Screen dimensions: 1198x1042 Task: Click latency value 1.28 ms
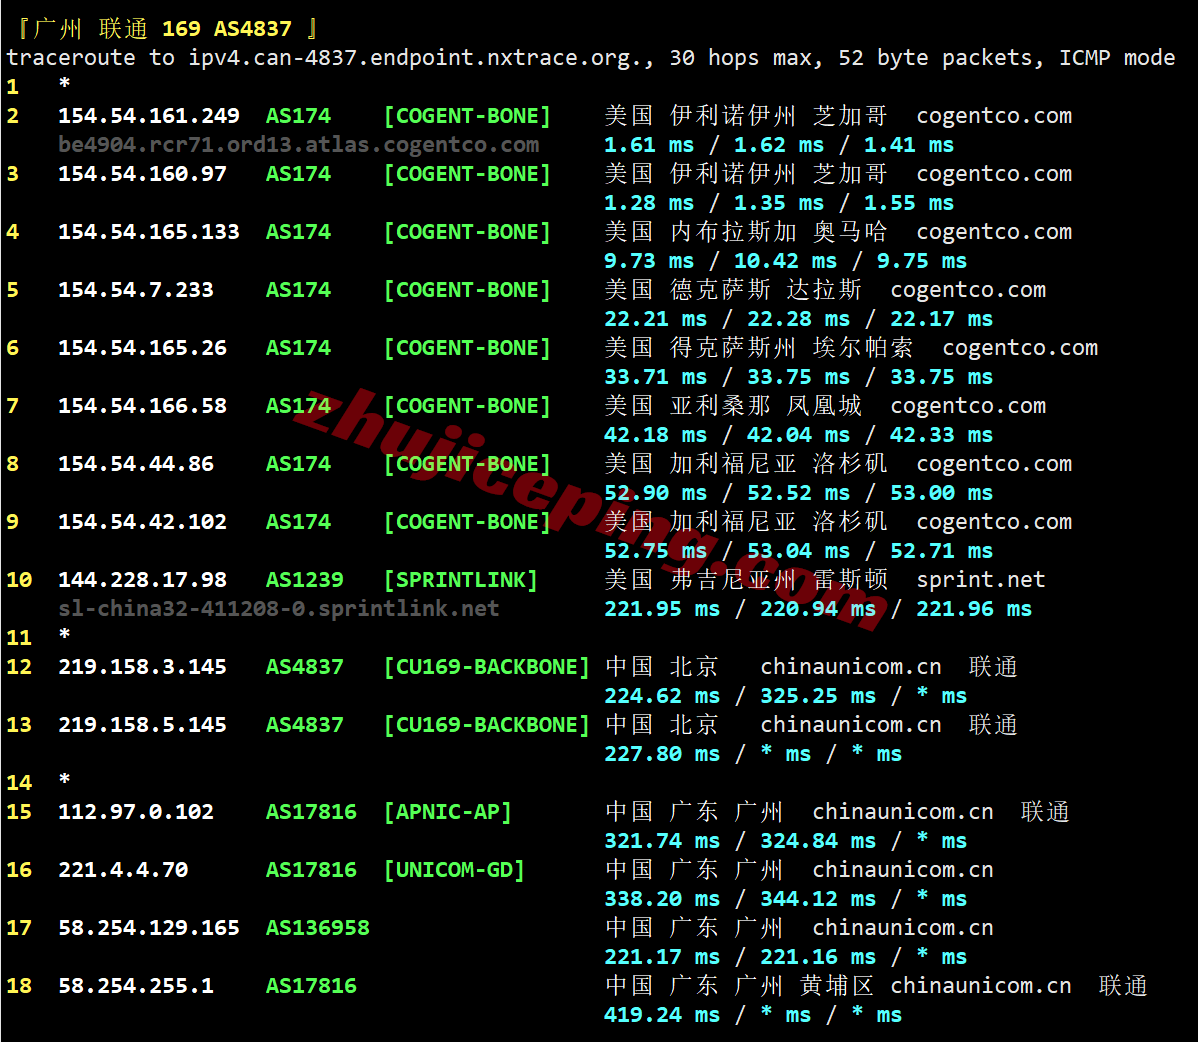point(649,203)
